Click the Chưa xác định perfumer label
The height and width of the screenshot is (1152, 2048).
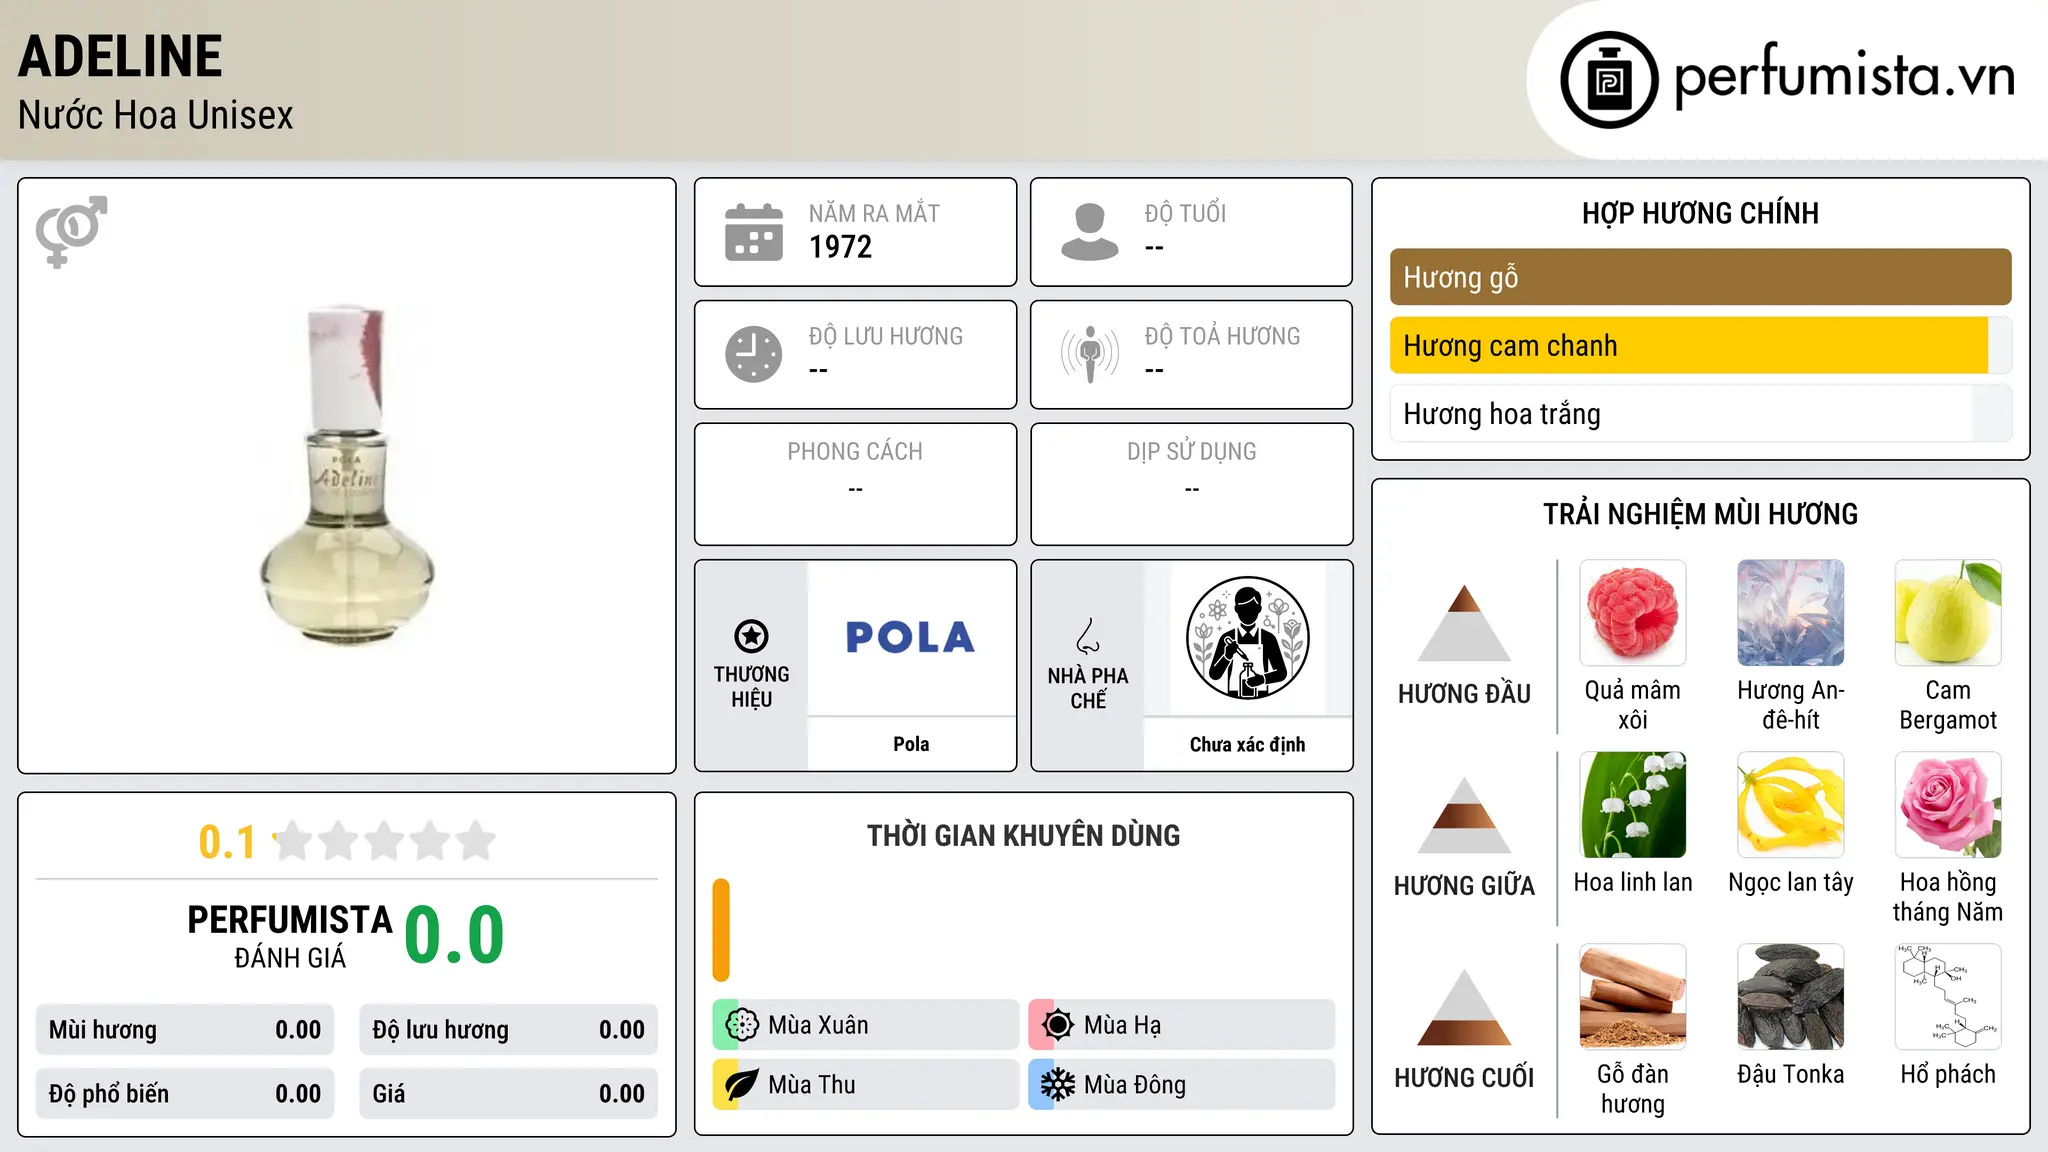[x=1247, y=744]
